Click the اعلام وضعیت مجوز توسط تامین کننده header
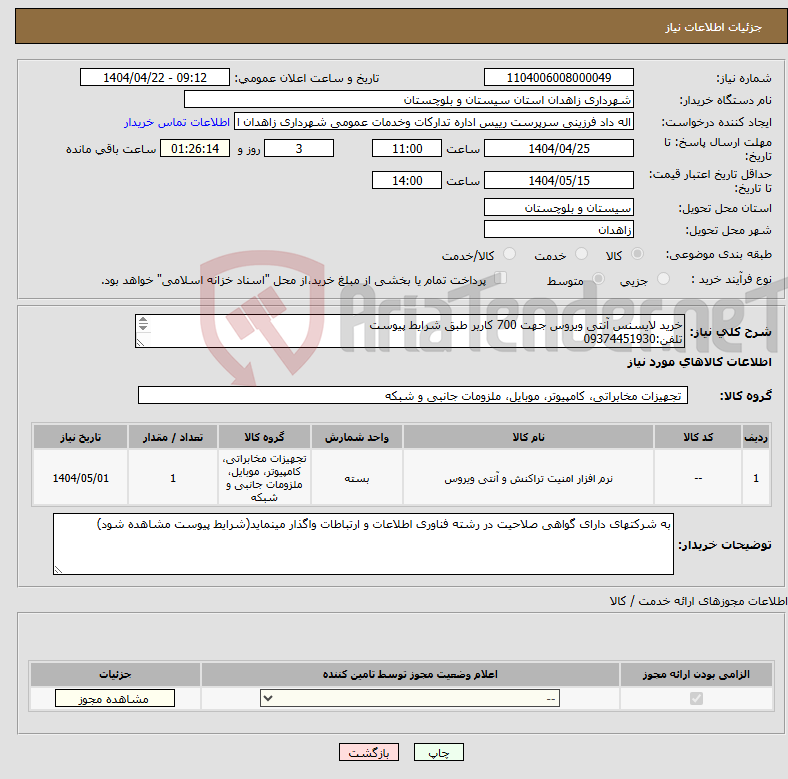The image size is (788, 779). tap(410, 674)
